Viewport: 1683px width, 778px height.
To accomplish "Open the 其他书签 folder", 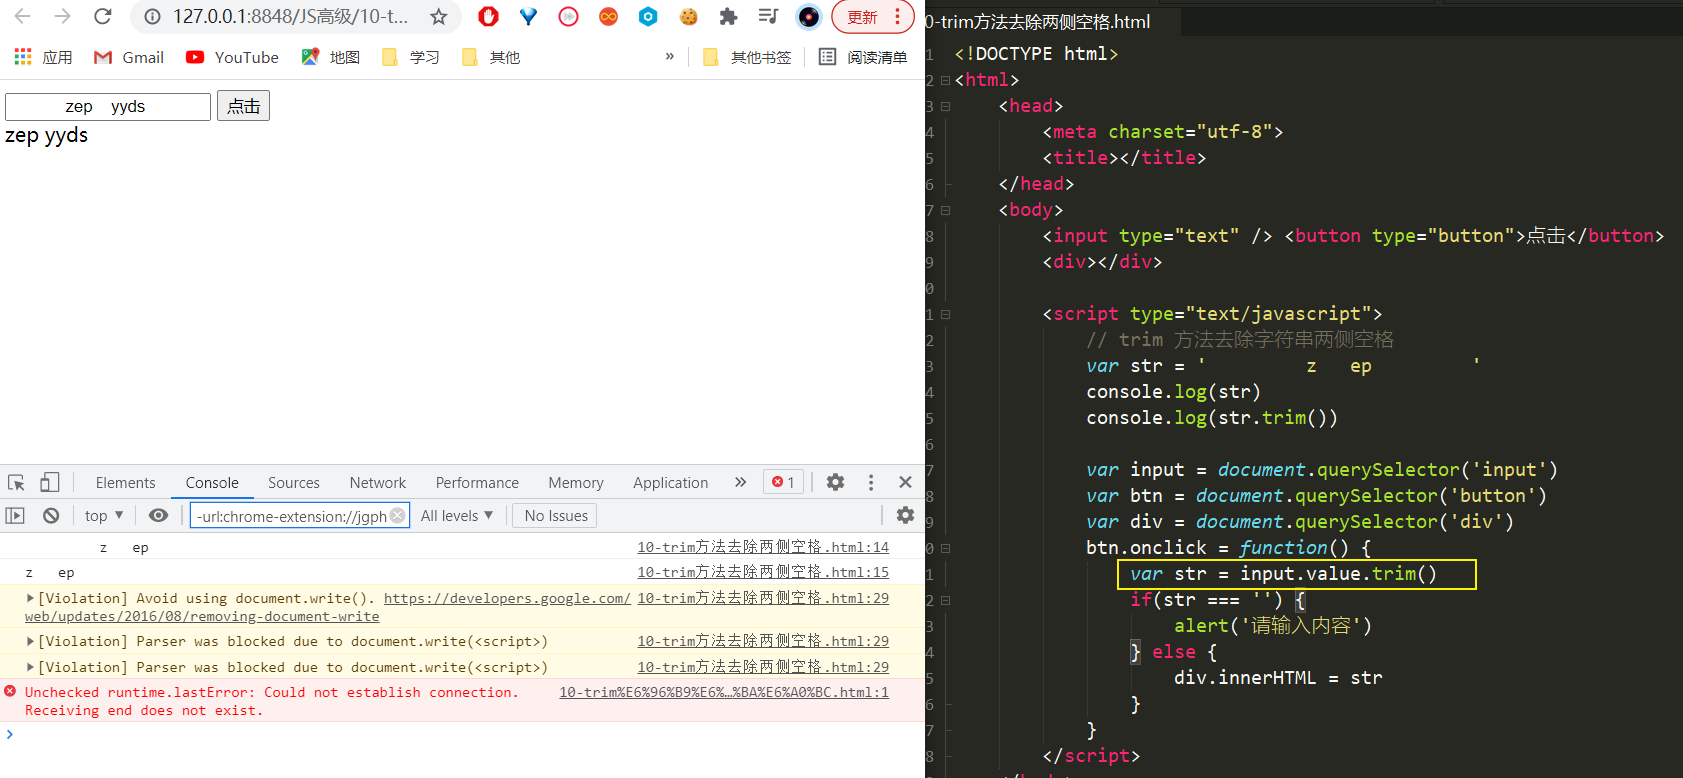I will [746, 57].
